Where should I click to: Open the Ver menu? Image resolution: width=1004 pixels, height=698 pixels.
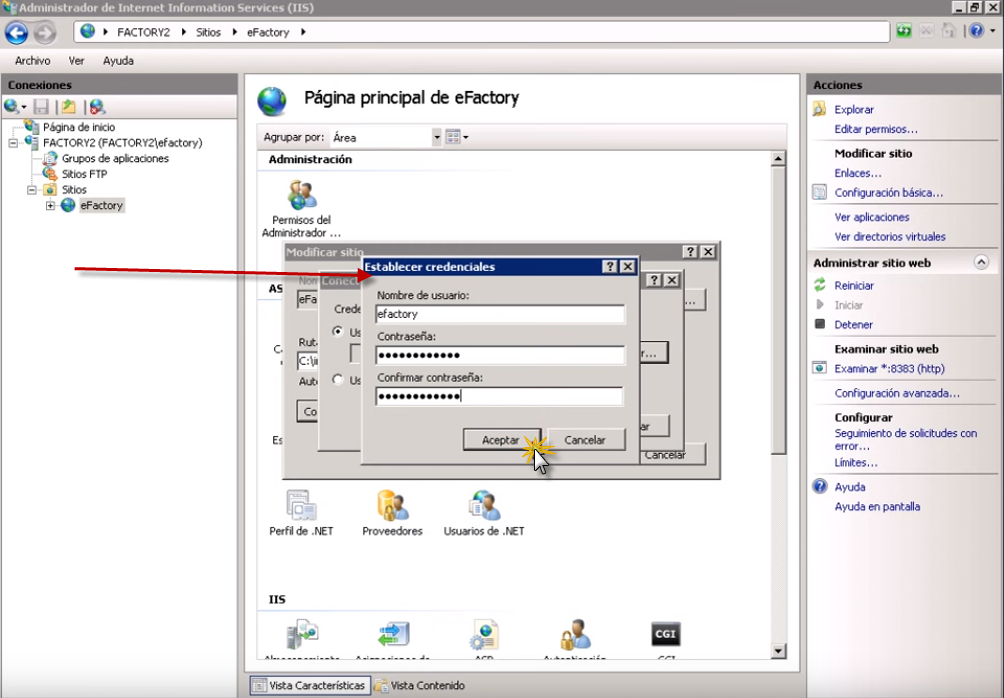[76, 61]
